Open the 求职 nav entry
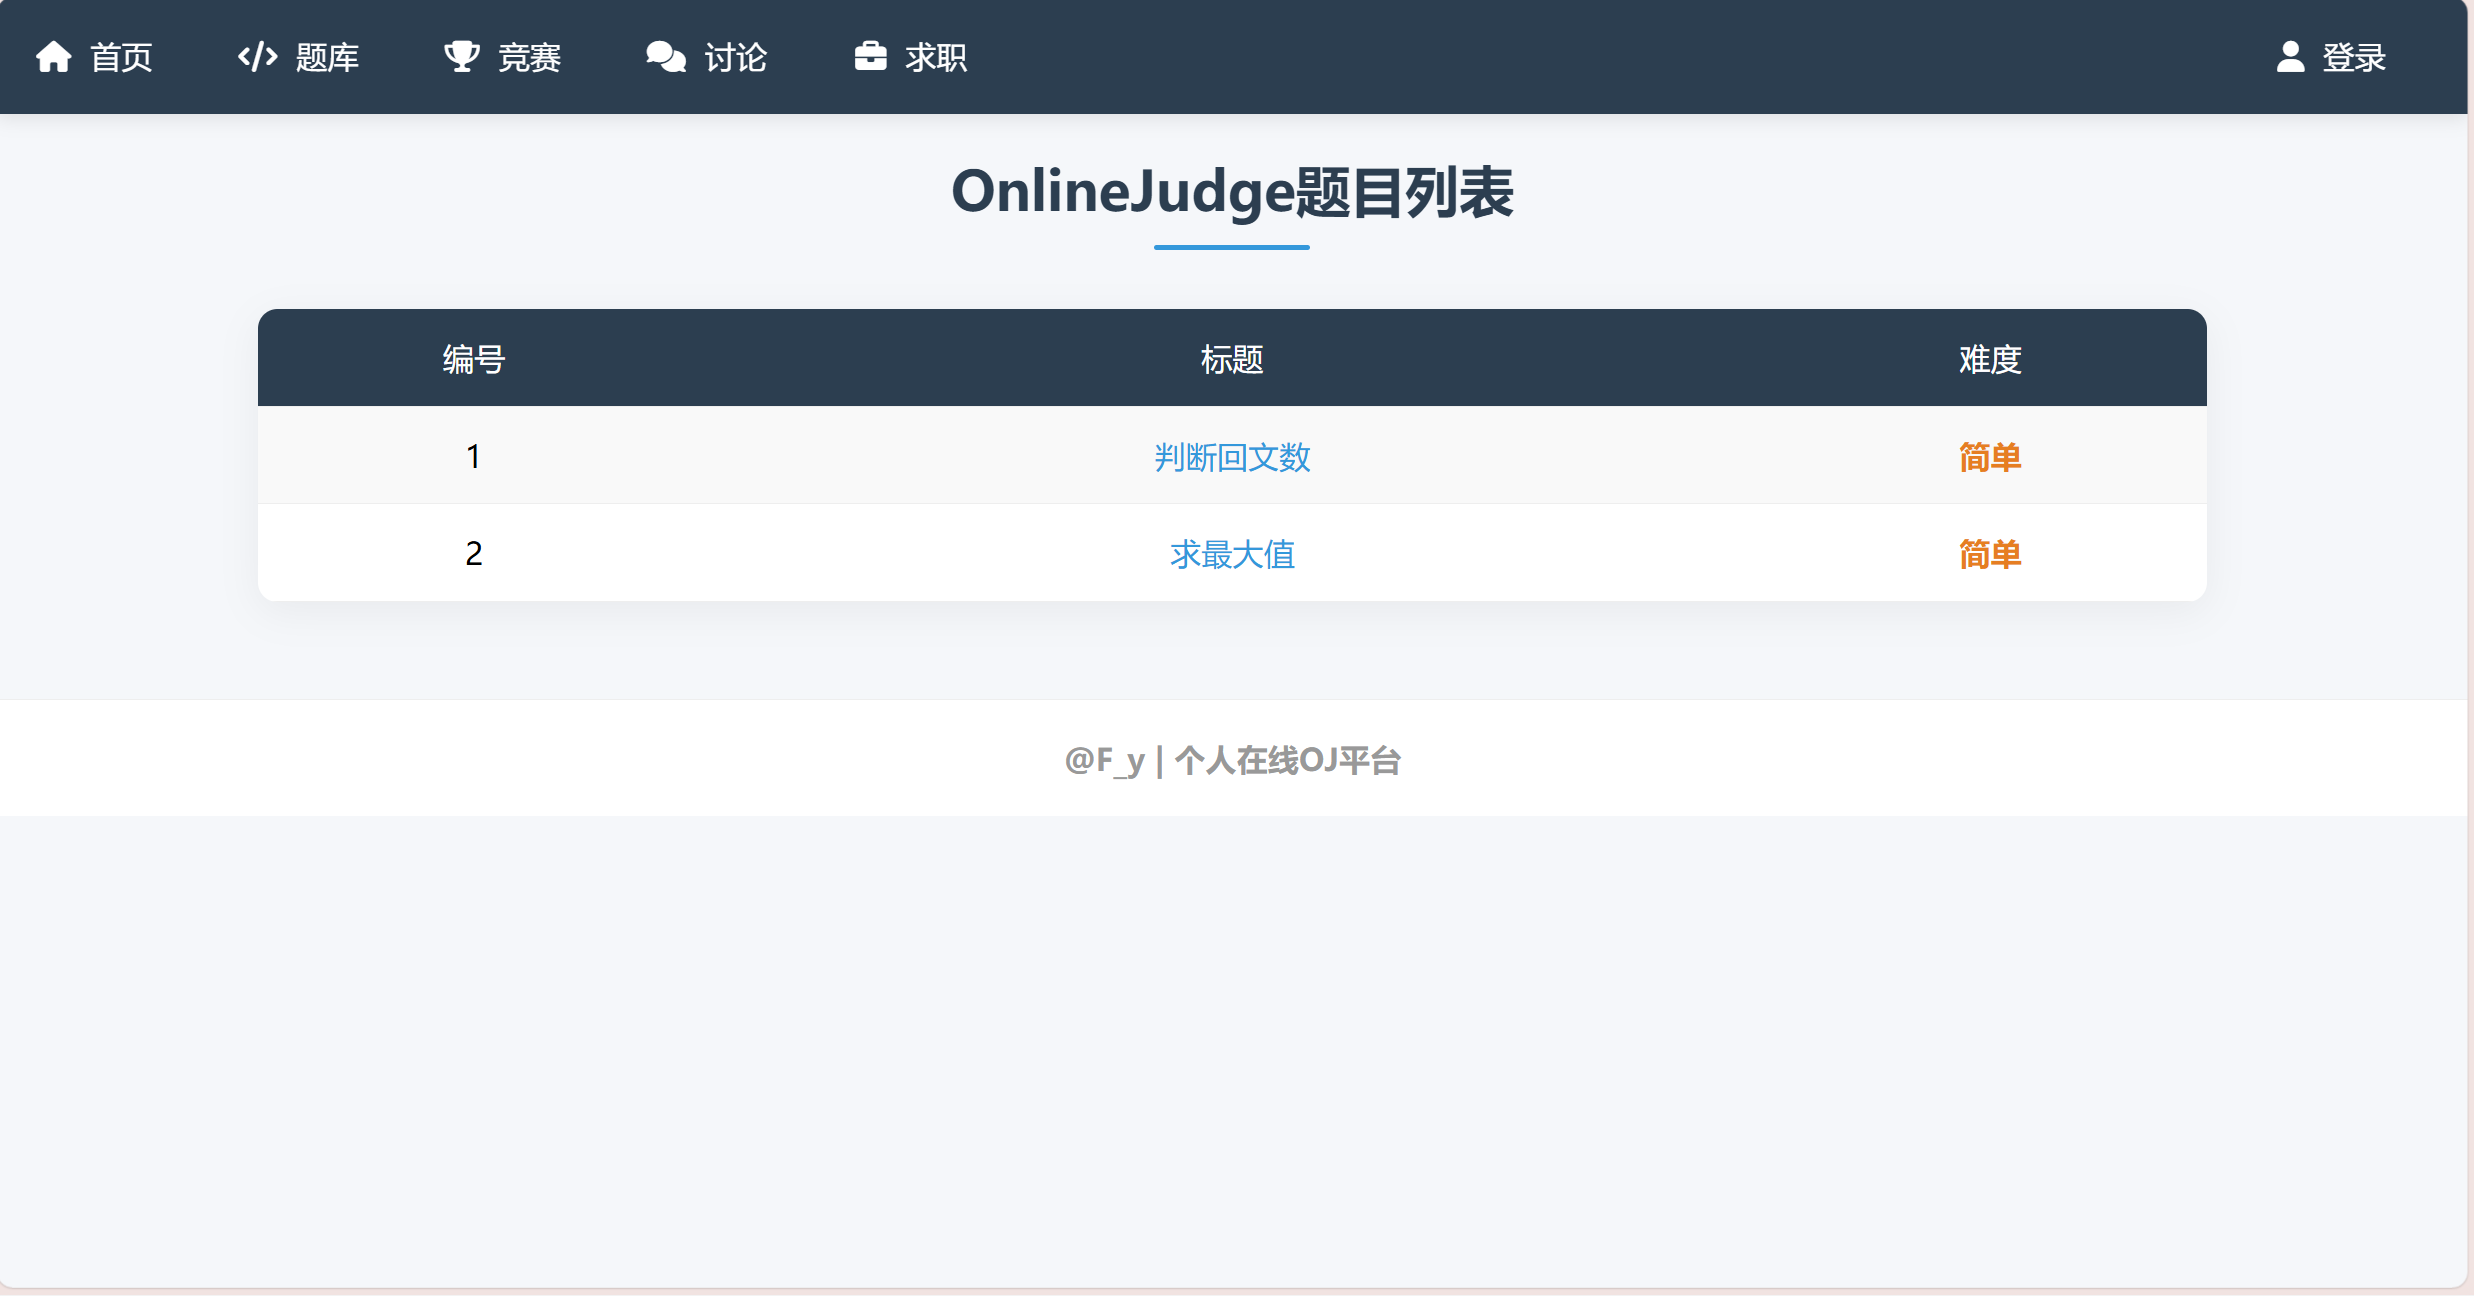The height and width of the screenshot is (1296, 2474). (x=936, y=58)
